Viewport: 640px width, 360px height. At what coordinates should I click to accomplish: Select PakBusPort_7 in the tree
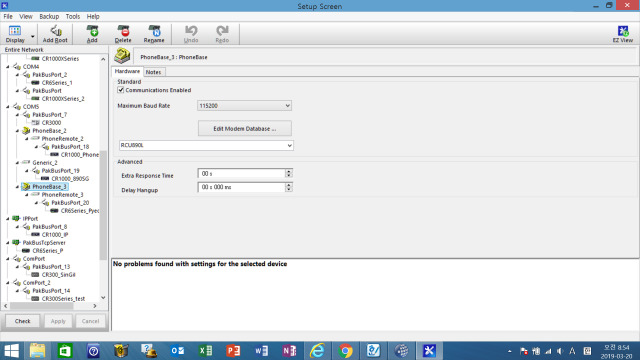click(49, 115)
